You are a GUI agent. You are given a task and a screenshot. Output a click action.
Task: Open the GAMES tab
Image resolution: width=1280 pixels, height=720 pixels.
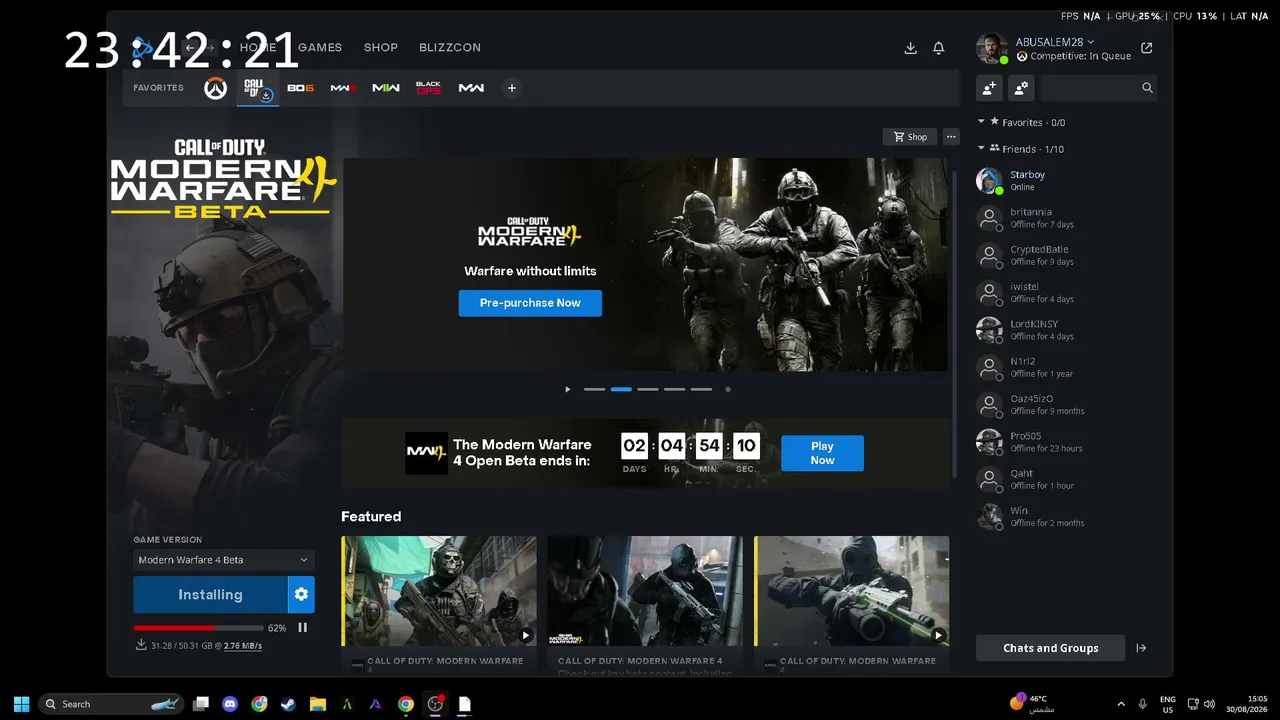(320, 47)
